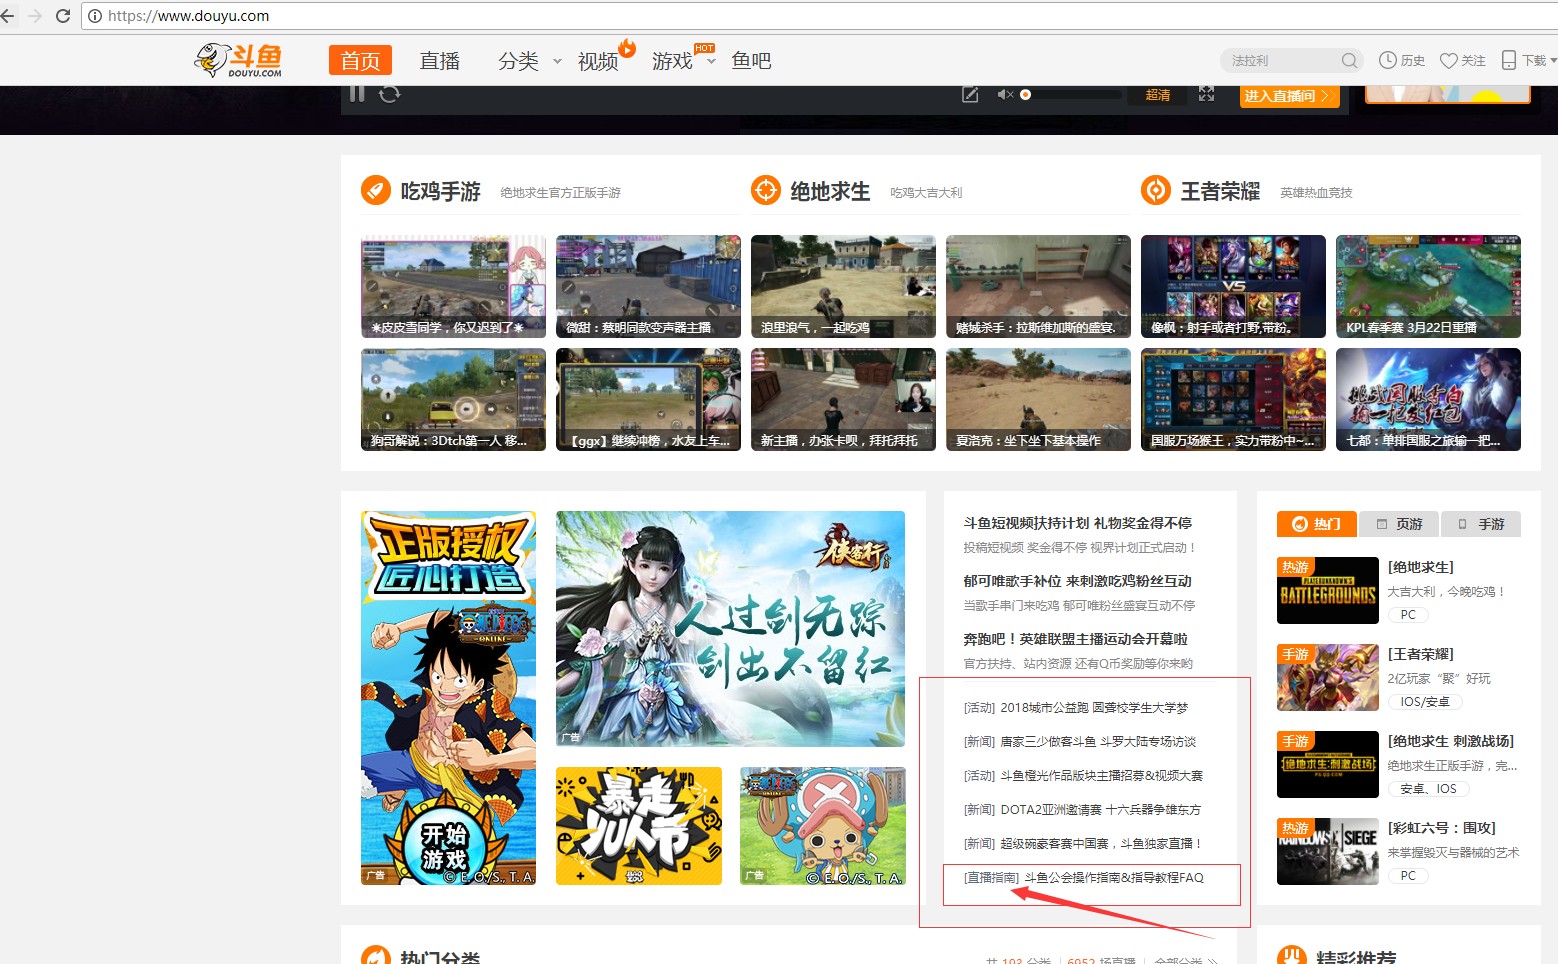Open the 狗哥解说：3Dtch第一人 stream
Screen dimensions: 1558x964
453,399
